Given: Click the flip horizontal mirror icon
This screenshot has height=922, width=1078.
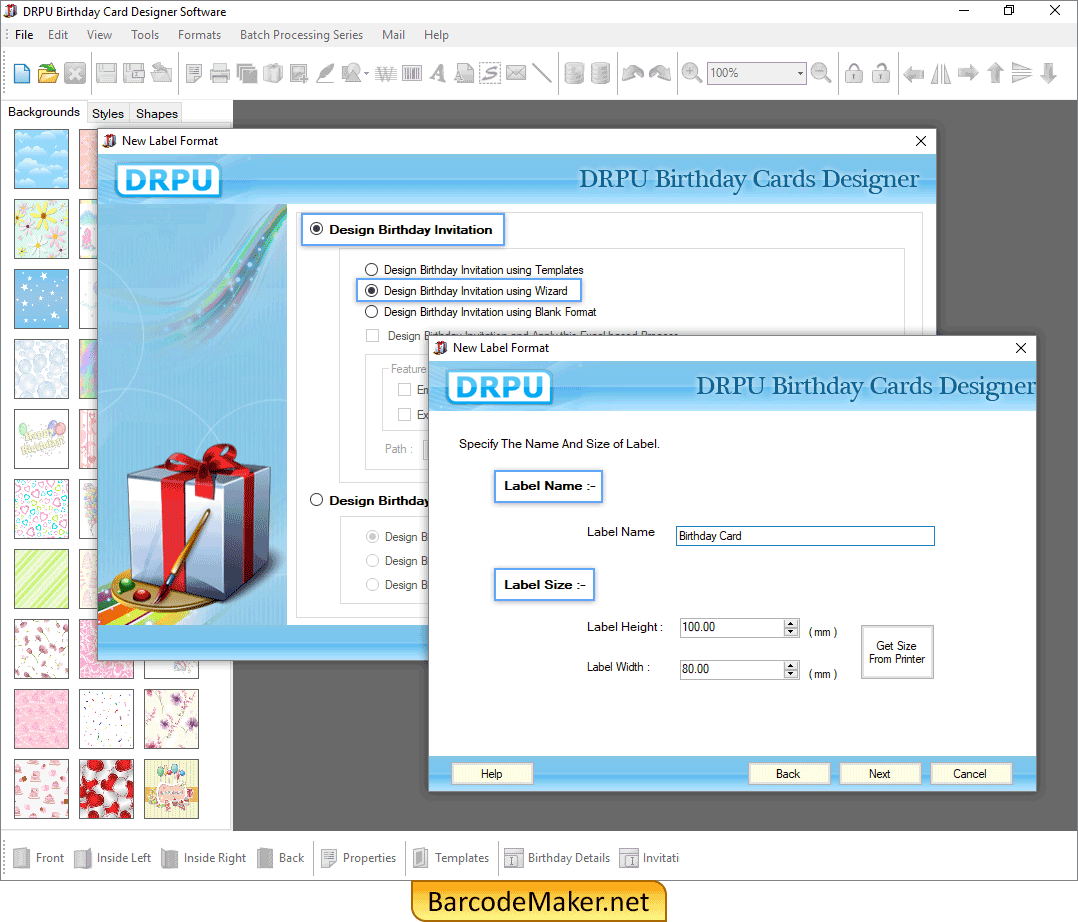Looking at the screenshot, I should [940, 73].
